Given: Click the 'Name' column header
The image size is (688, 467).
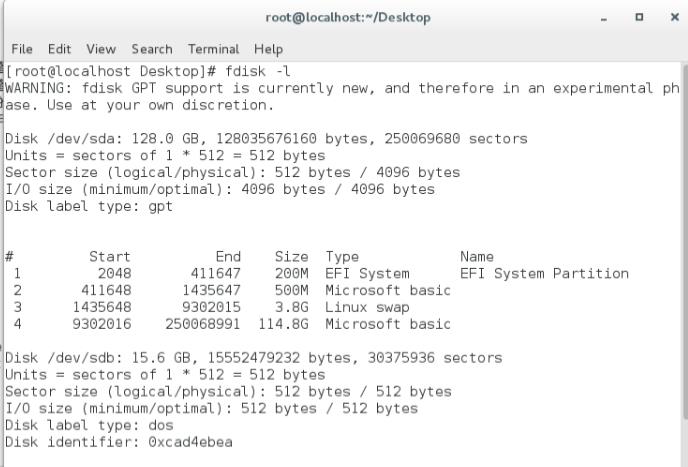Looking at the screenshot, I should tap(477, 256).
